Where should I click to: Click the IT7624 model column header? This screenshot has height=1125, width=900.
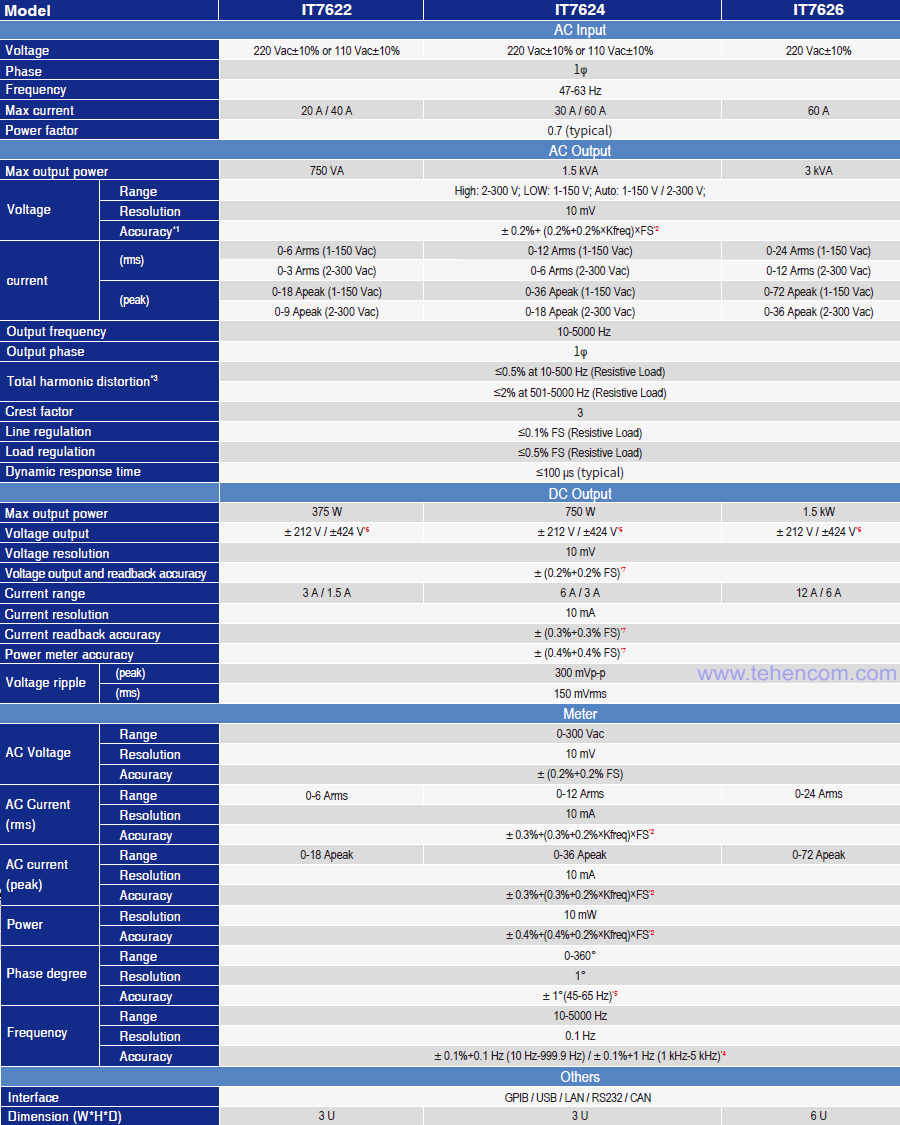[580, 10]
